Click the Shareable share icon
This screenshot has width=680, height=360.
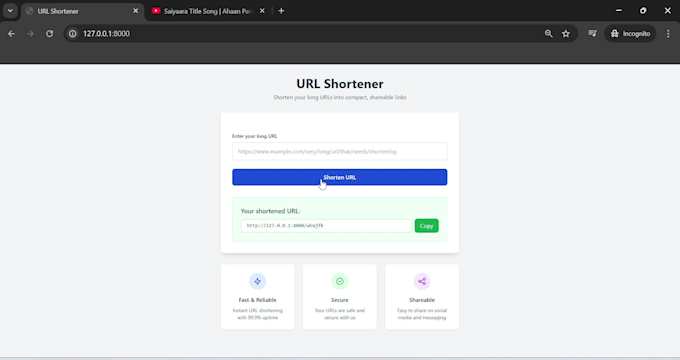422,281
